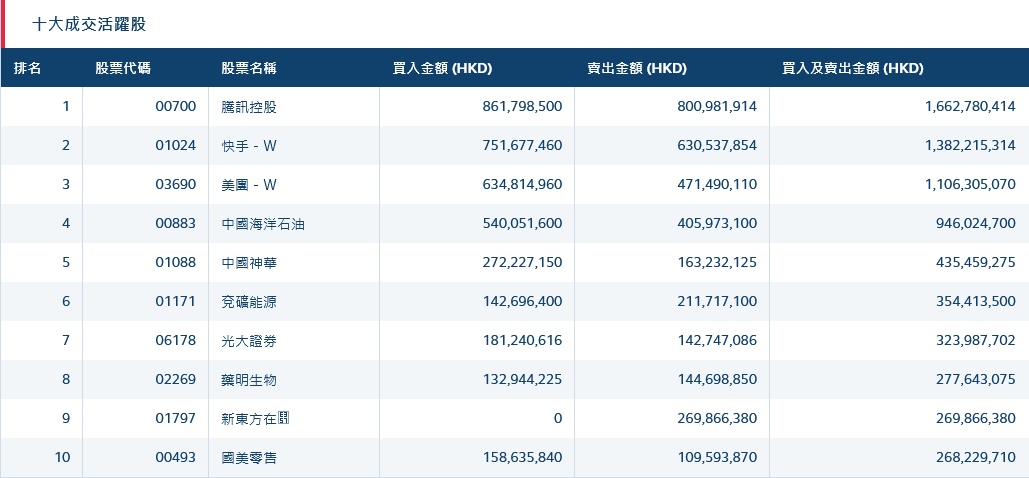The height and width of the screenshot is (478, 1029).
Task: Click the 排名 column header
Action: (x=28, y=69)
